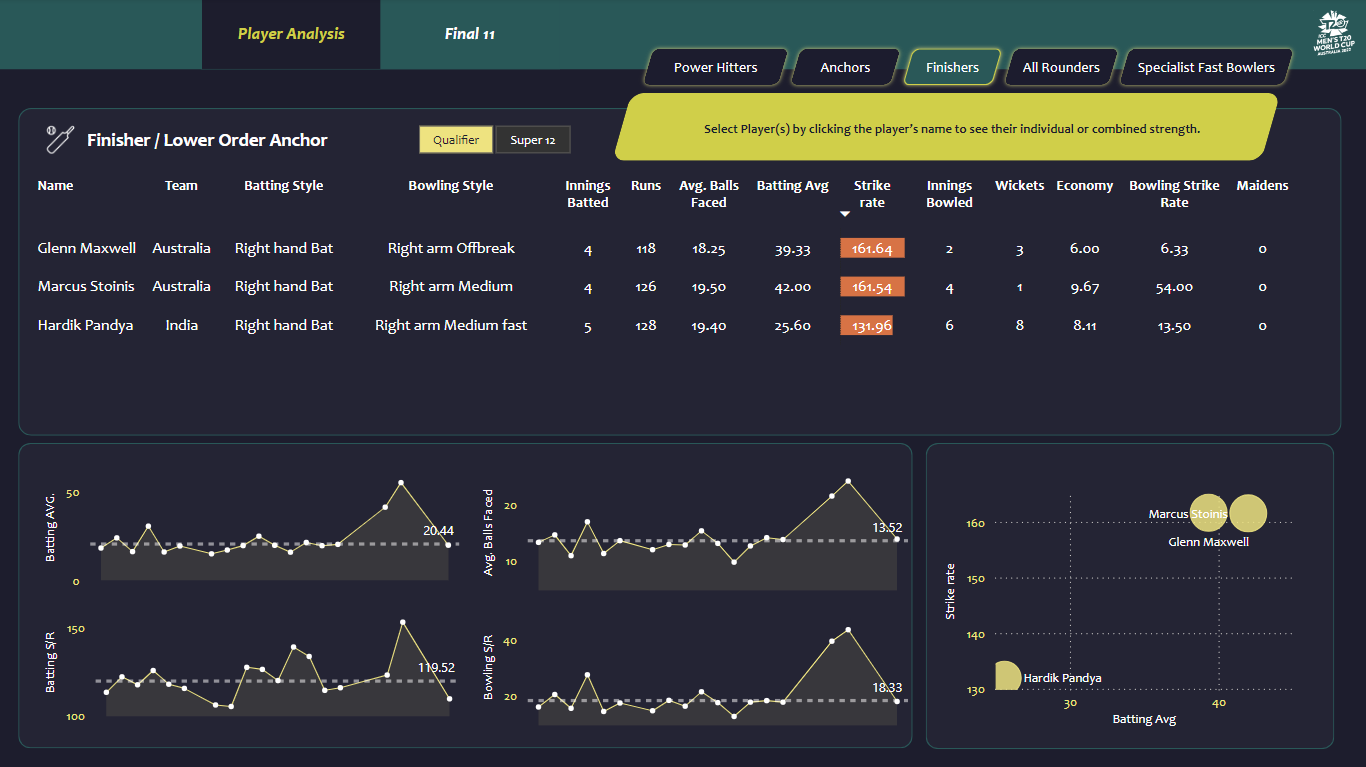The image size is (1366, 767).
Task: Sort by the Runs column header
Action: pyautogui.click(x=646, y=186)
